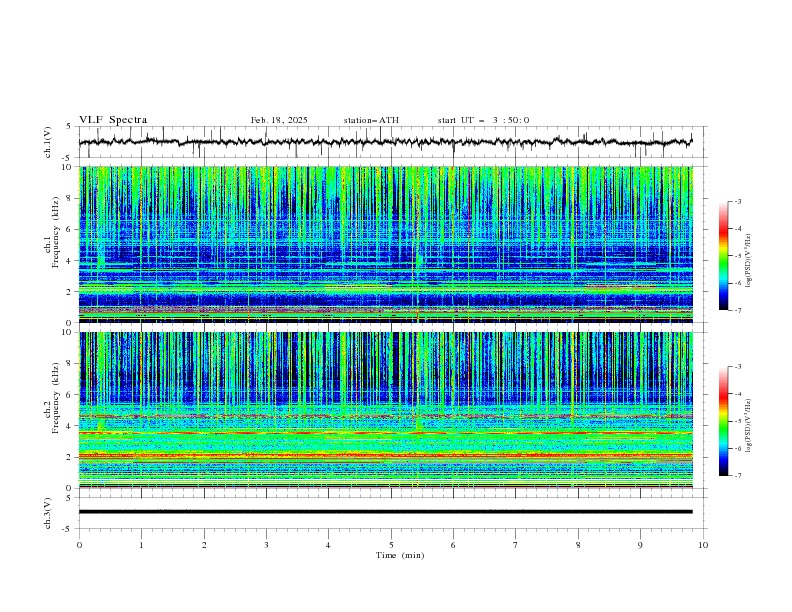Click time axis tick label "2"

pos(204,545)
